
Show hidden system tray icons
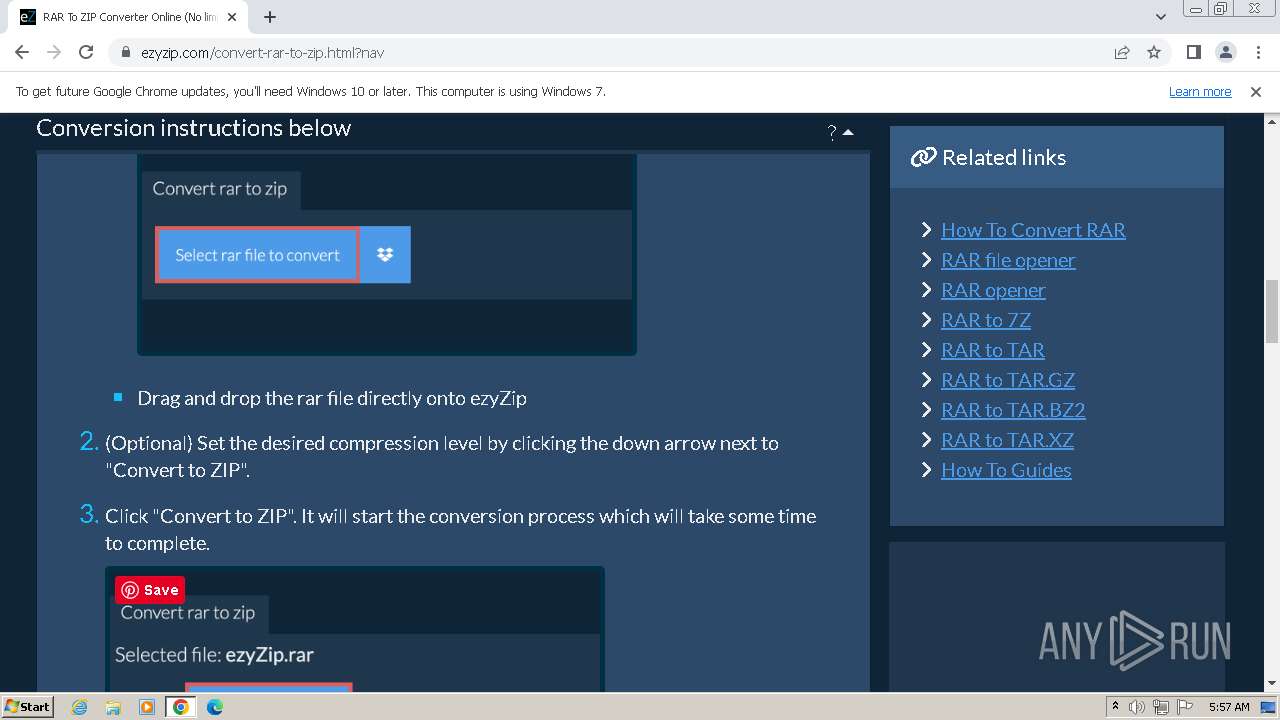point(1115,707)
